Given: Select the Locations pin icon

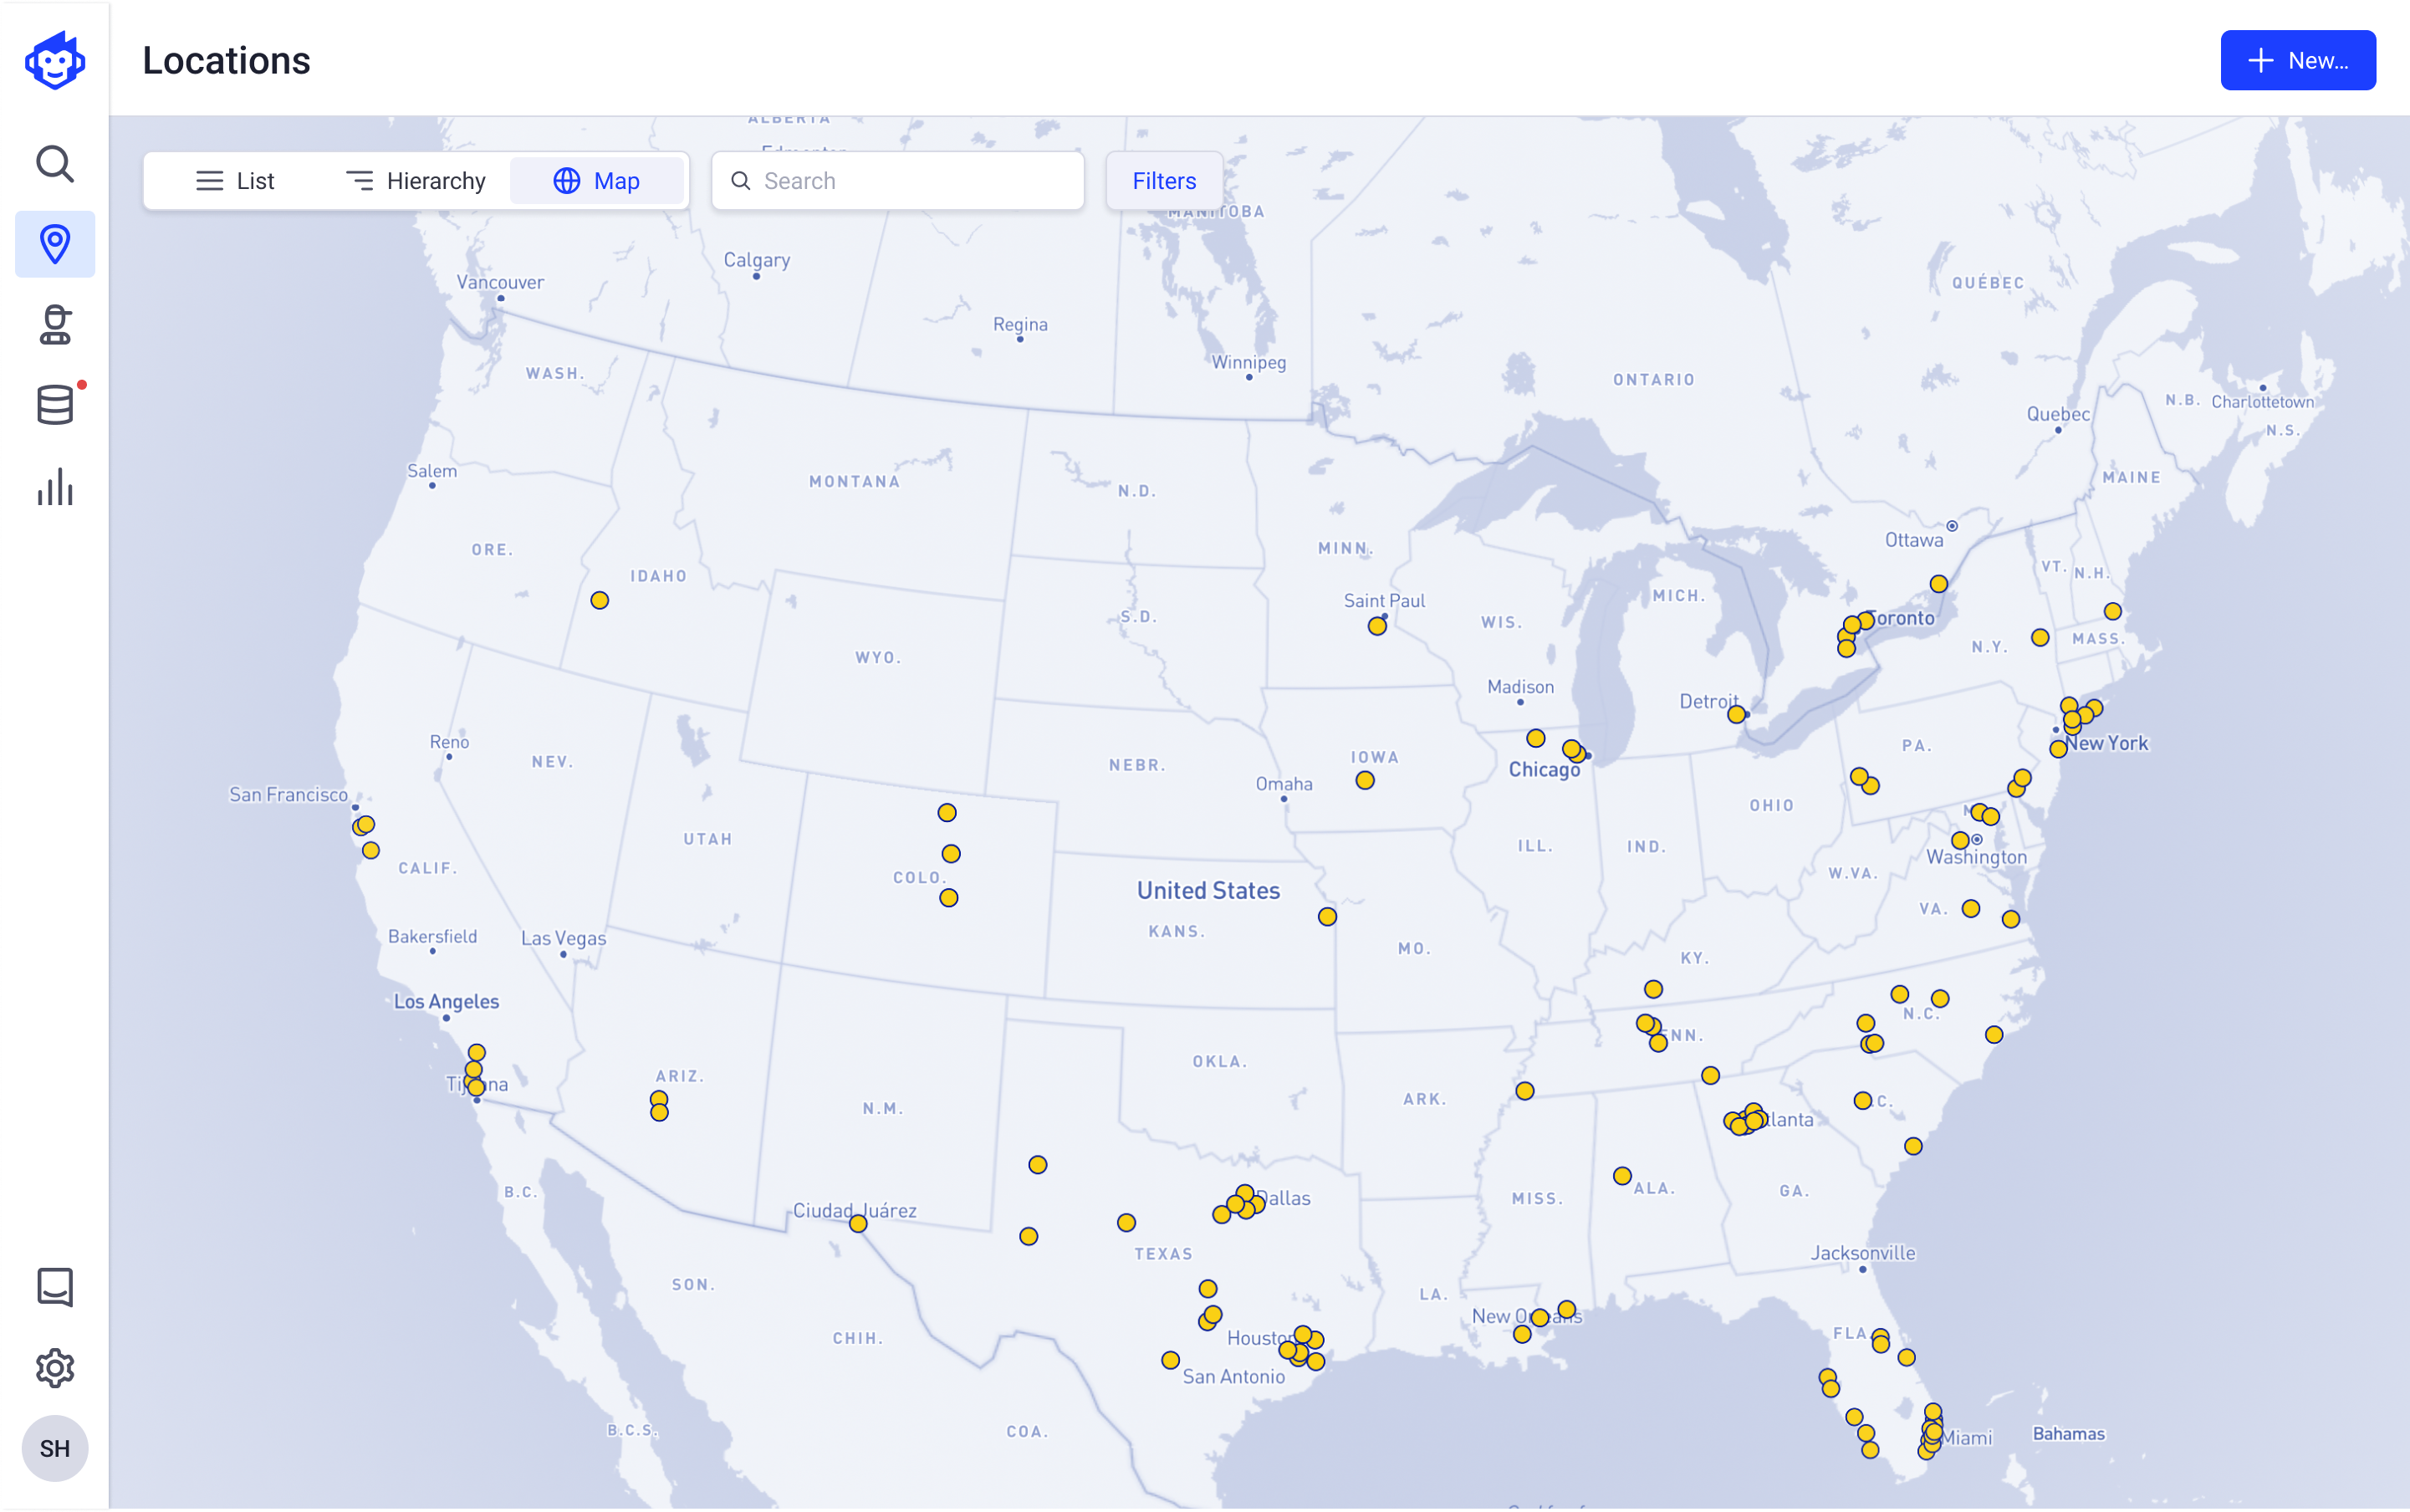Looking at the screenshot, I should tap(55, 244).
